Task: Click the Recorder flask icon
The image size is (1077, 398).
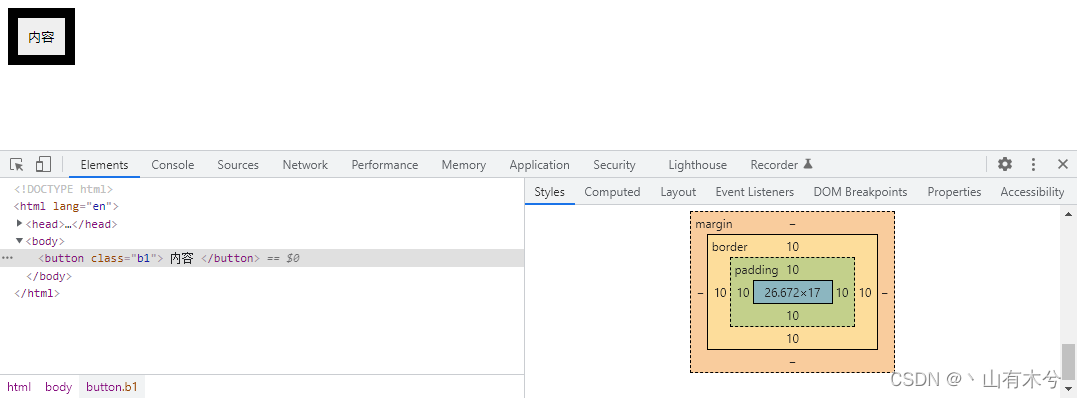Action: (x=808, y=164)
